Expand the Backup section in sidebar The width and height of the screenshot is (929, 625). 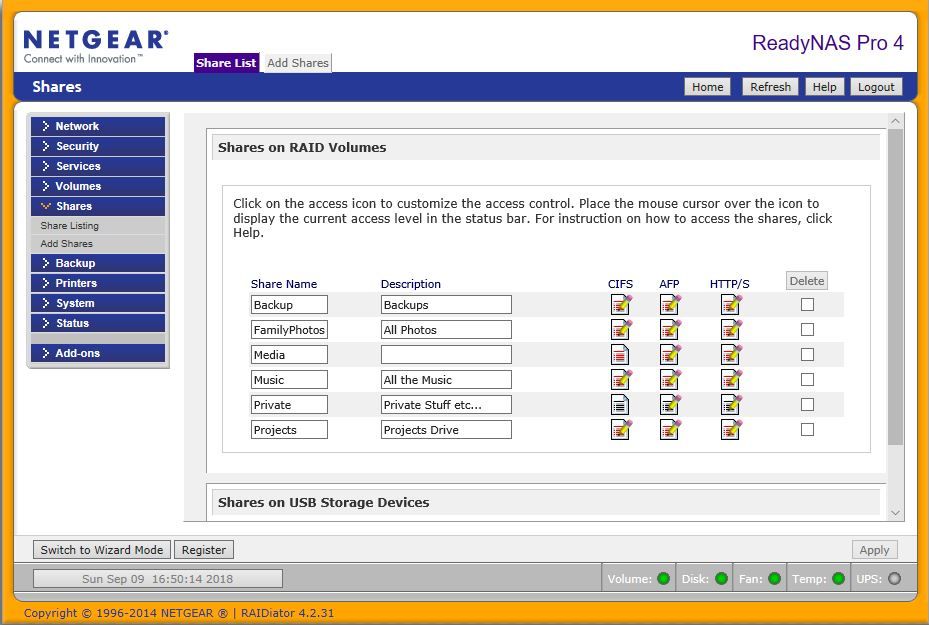coord(97,263)
